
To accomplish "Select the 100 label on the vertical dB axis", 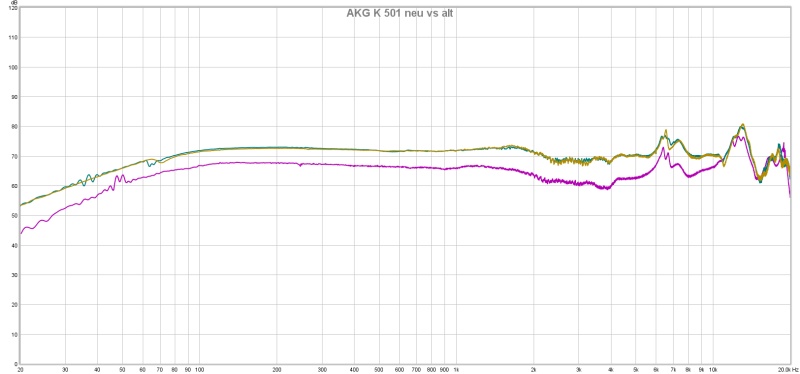I will [13, 67].
